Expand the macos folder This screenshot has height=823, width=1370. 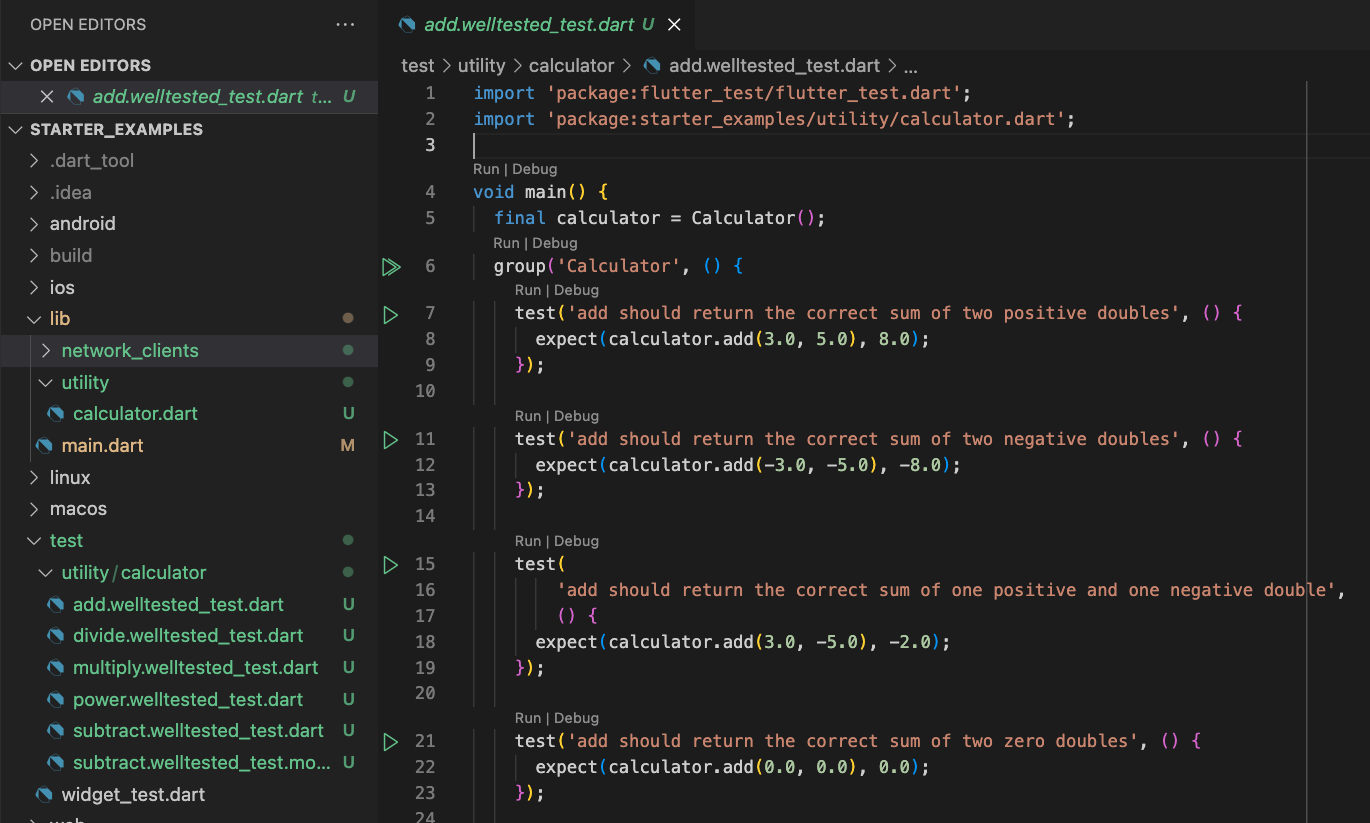point(35,509)
